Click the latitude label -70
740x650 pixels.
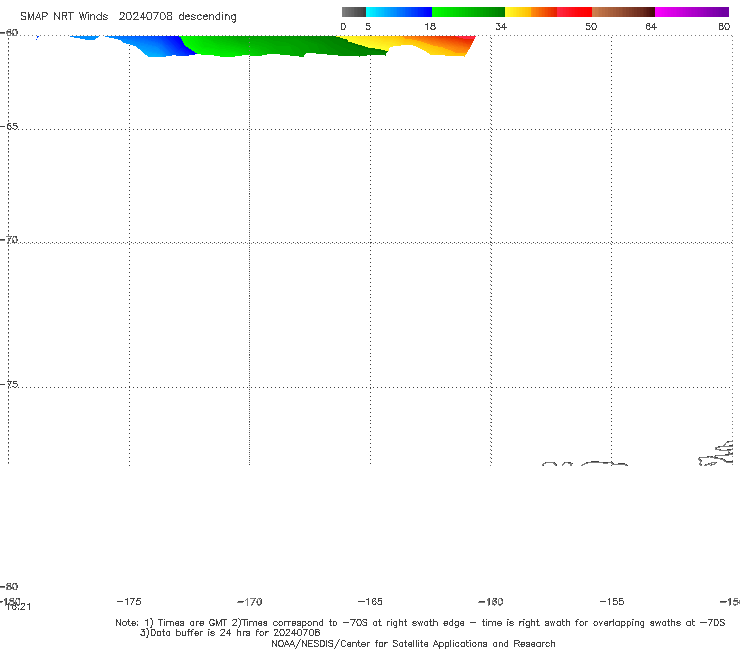[x=9, y=240]
